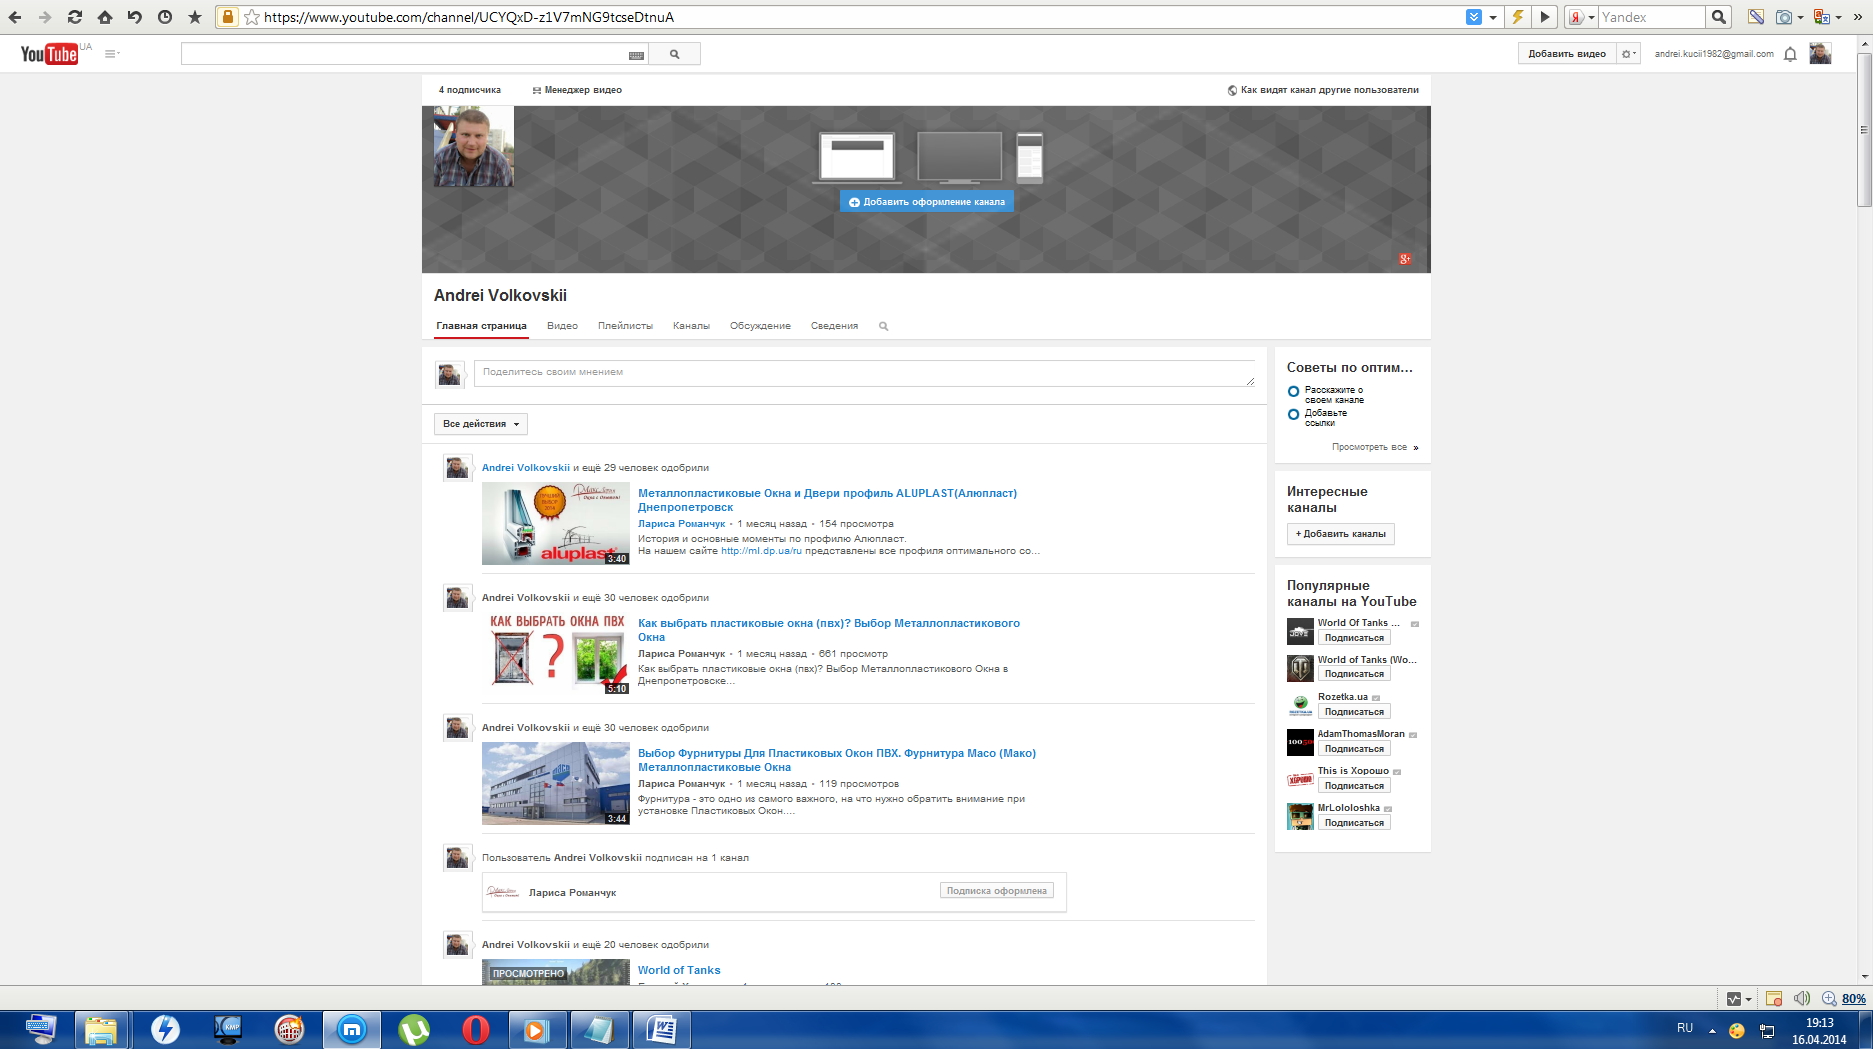
Task: Bookmark page with the outlined star icon
Action: click(x=252, y=17)
